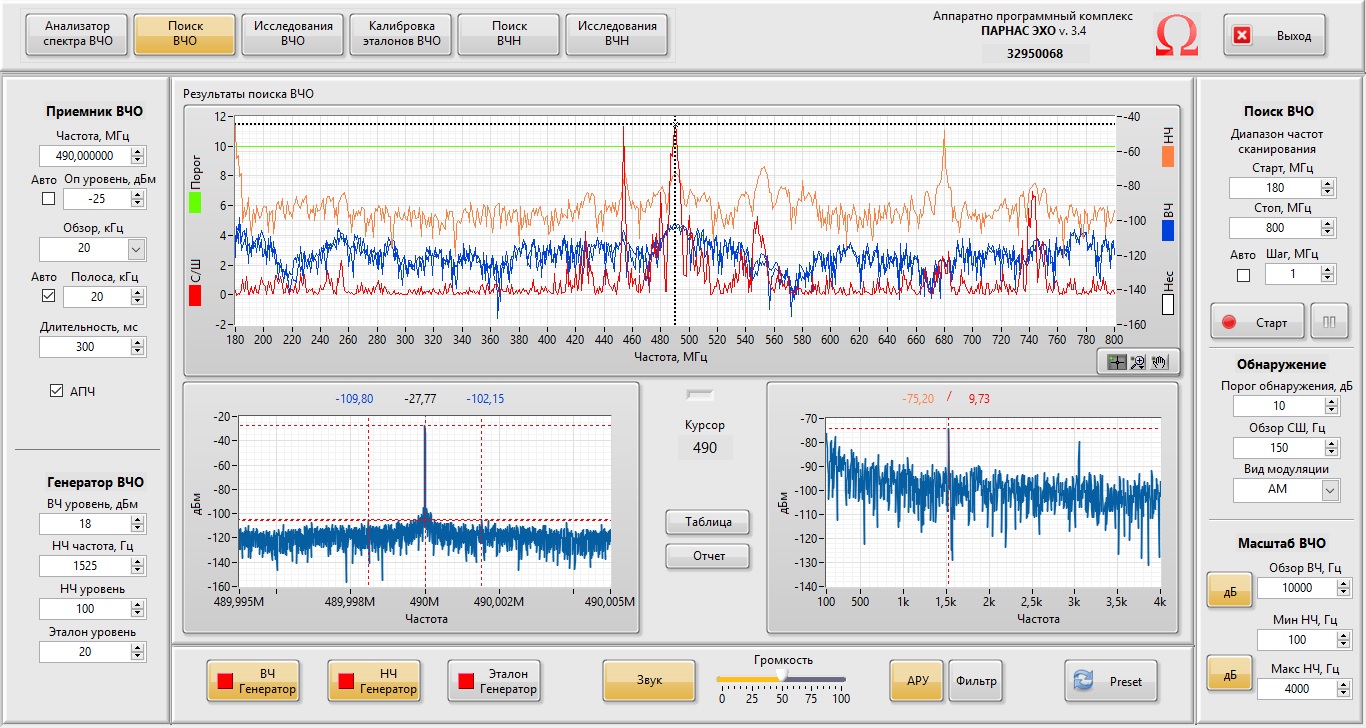Click the Макс НЧ, Гц input field
Image resolution: width=1366 pixels, height=728 pixels.
pos(1296,689)
